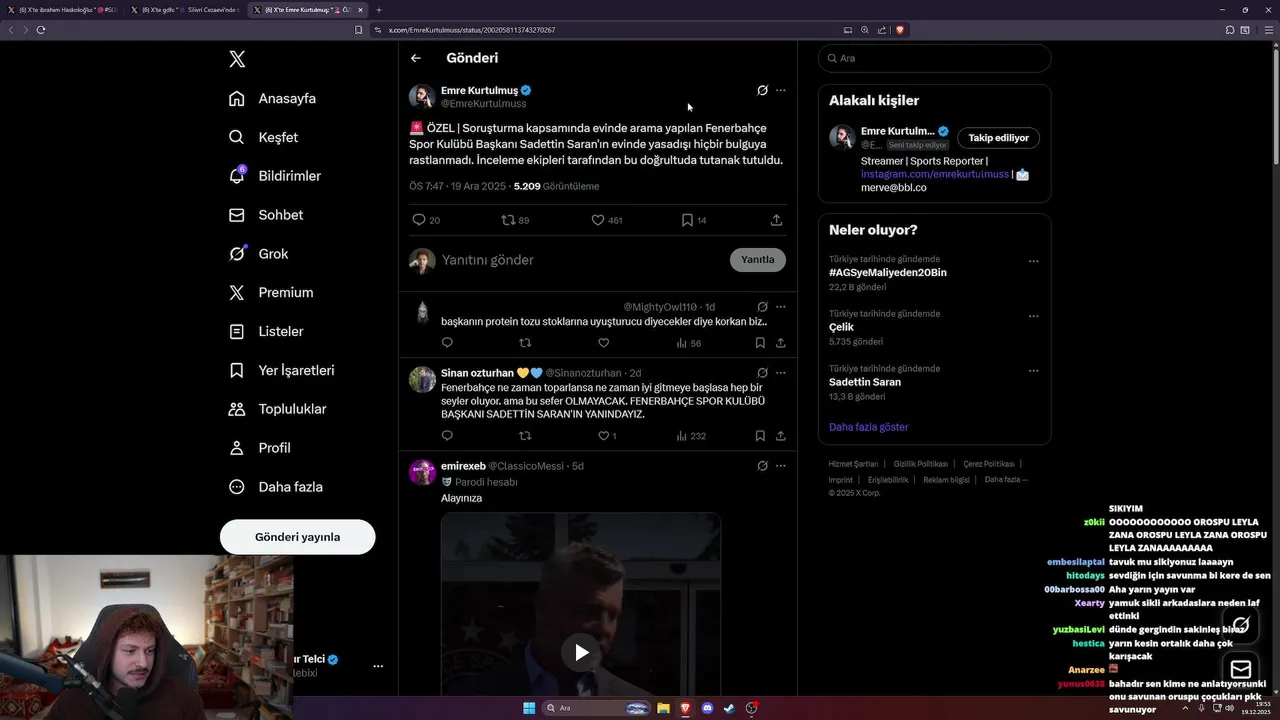Image resolution: width=1280 pixels, height=720 pixels.
Task: Bookmark the main post with 14 bookmarks
Action: pyautogui.click(x=694, y=220)
